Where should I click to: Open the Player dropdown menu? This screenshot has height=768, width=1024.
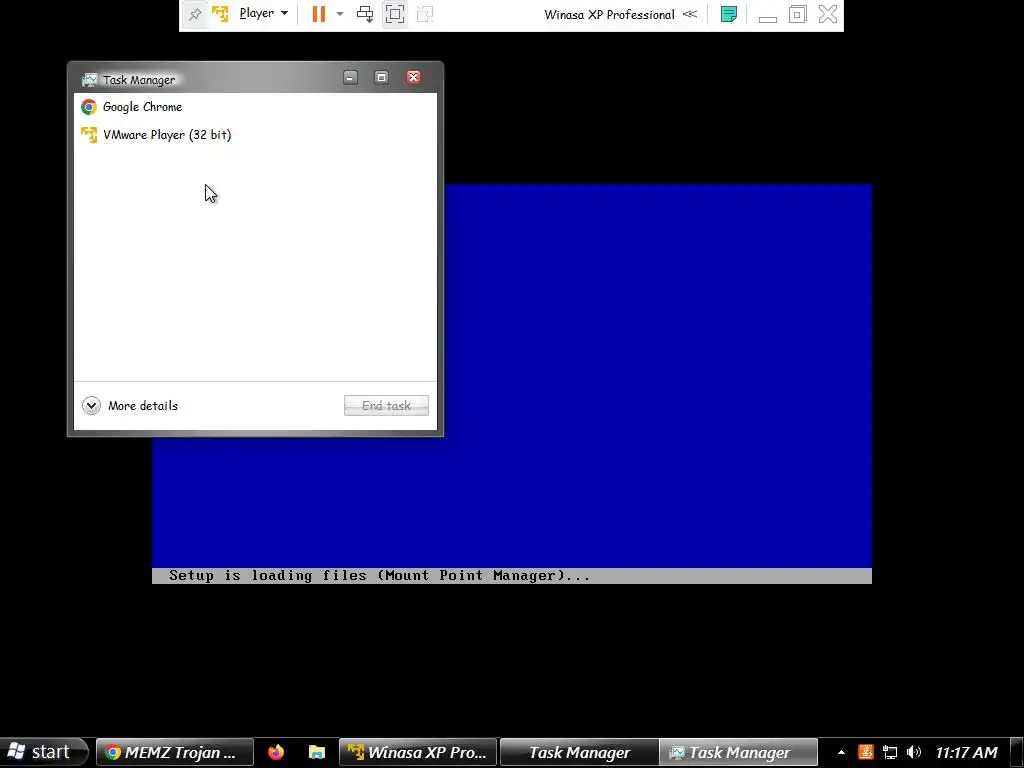(x=264, y=13)
